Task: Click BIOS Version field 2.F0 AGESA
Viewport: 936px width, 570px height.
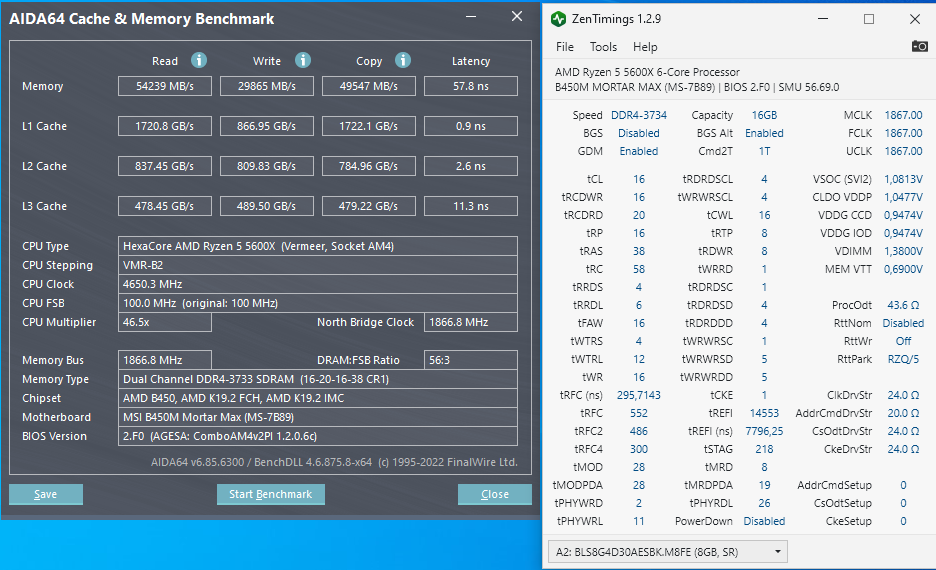Action: click(318, 436)
